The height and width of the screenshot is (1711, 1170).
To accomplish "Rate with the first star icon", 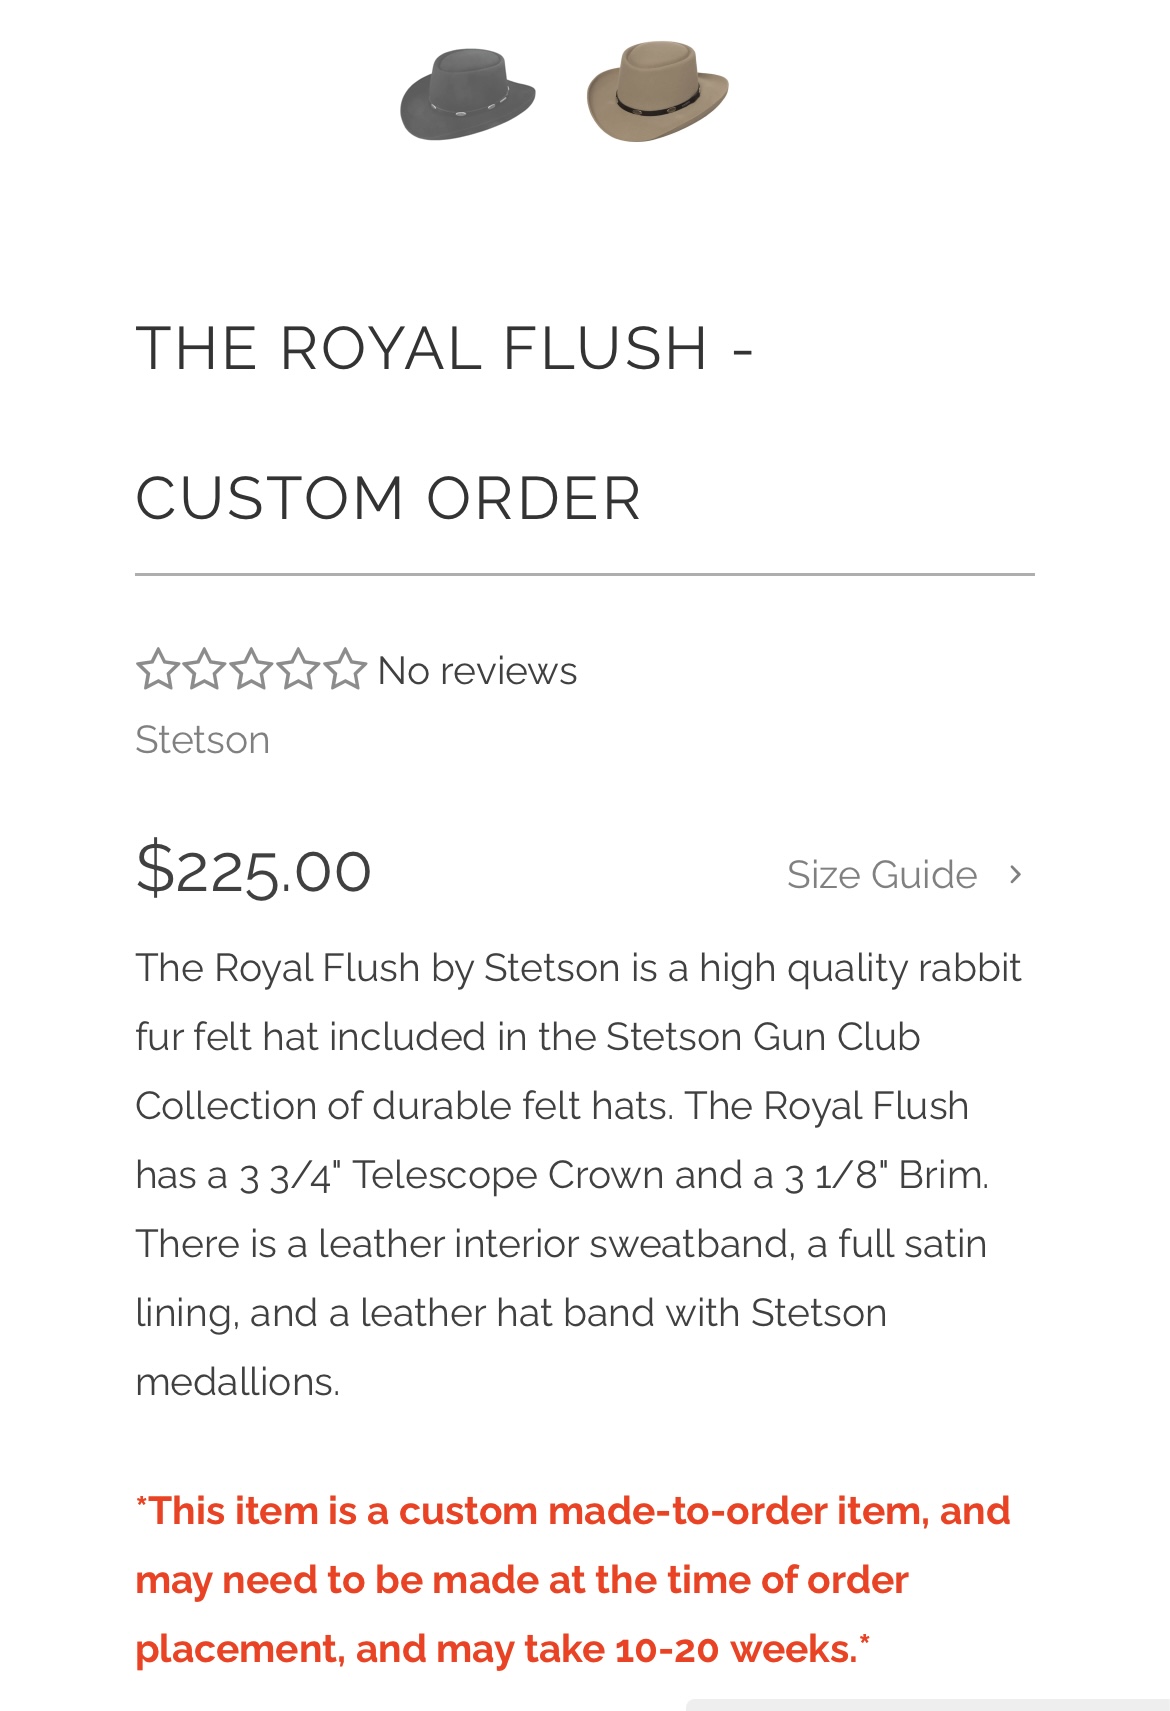I will click(x=156, y=670).
